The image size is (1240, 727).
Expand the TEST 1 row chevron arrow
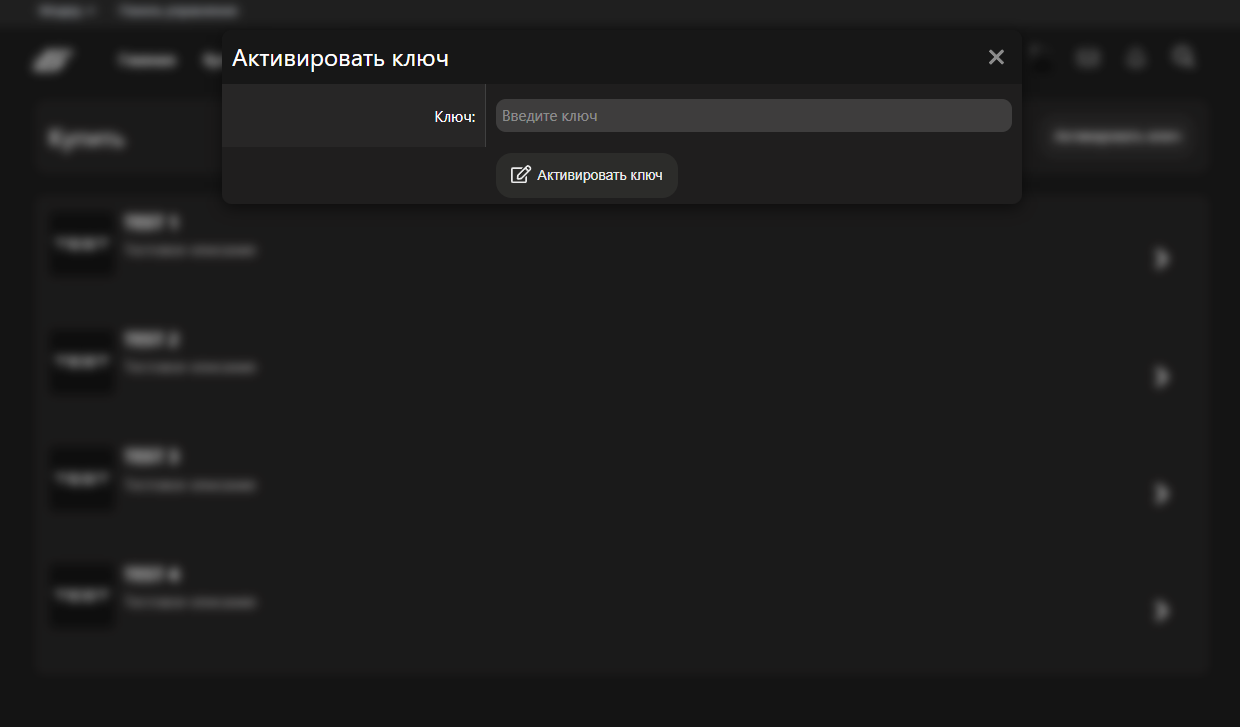point(1161,259)
